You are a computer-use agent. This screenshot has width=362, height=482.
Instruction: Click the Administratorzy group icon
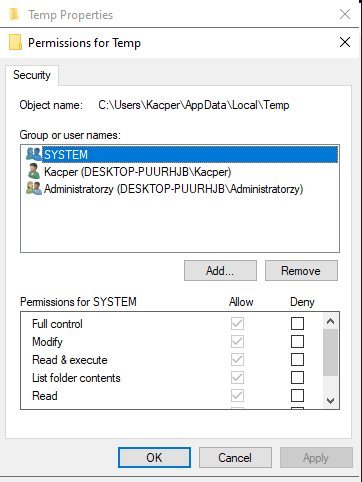[x=34, y=188]
